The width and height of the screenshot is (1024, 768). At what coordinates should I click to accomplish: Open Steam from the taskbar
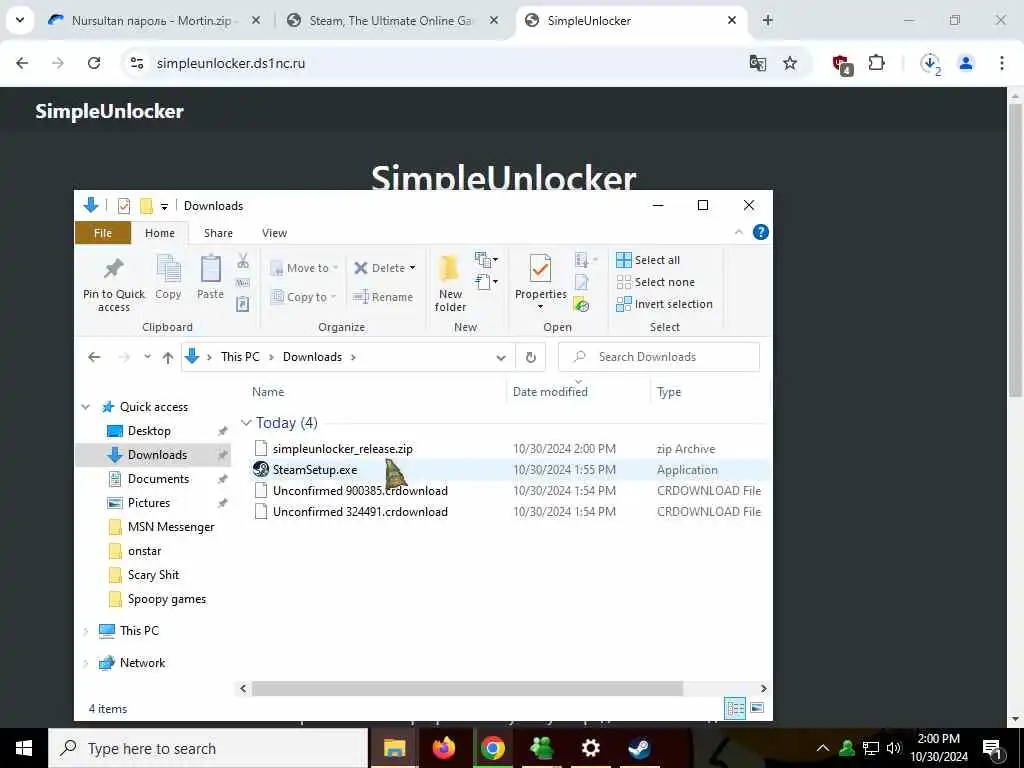[639, 748]
